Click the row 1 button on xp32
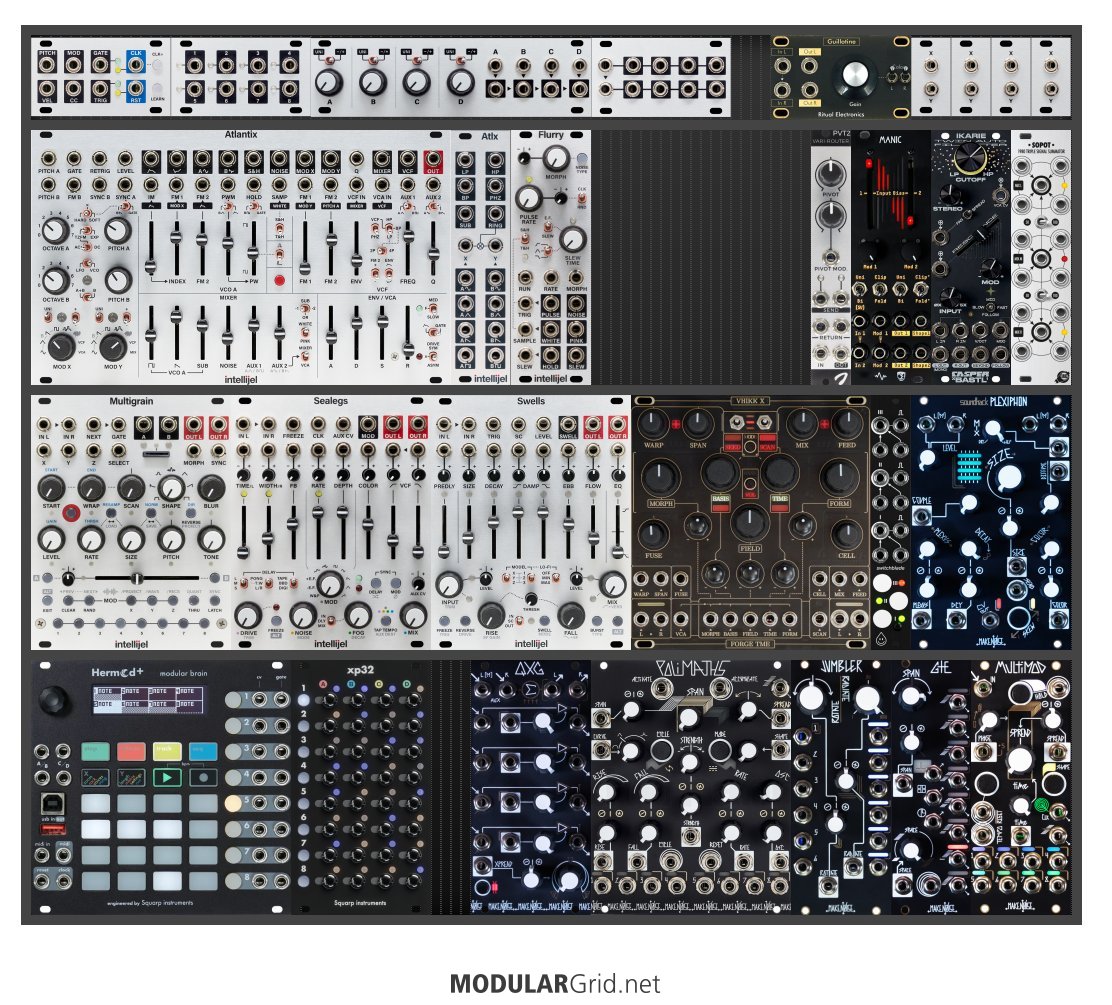 (304, 700)
